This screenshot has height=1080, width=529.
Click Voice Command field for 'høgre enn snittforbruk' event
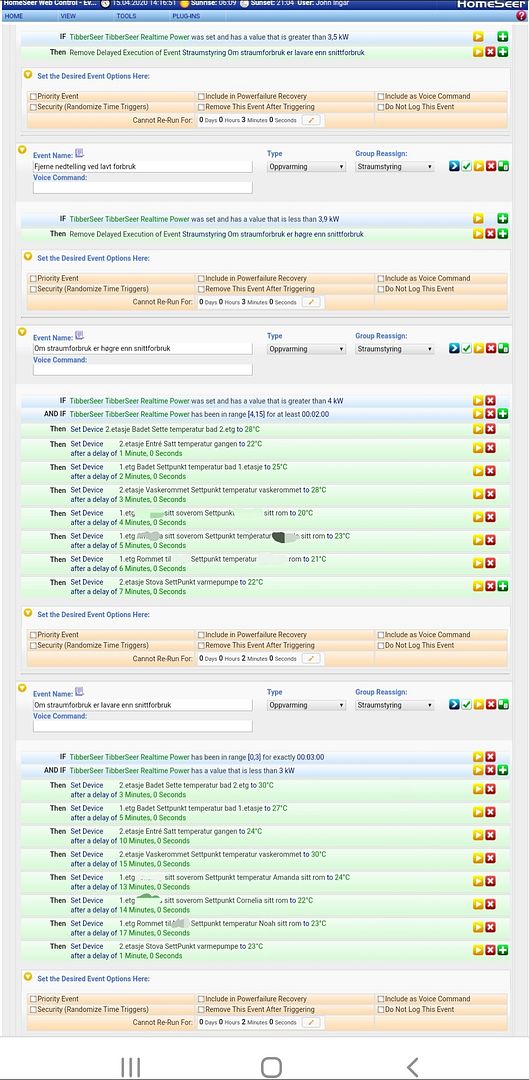[143, 370]
